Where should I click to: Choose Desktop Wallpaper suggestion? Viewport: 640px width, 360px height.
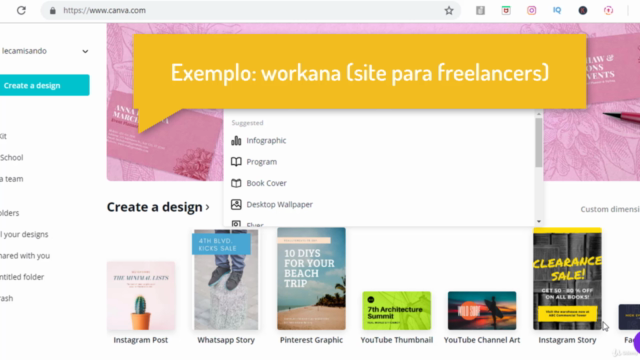(280, 204)
